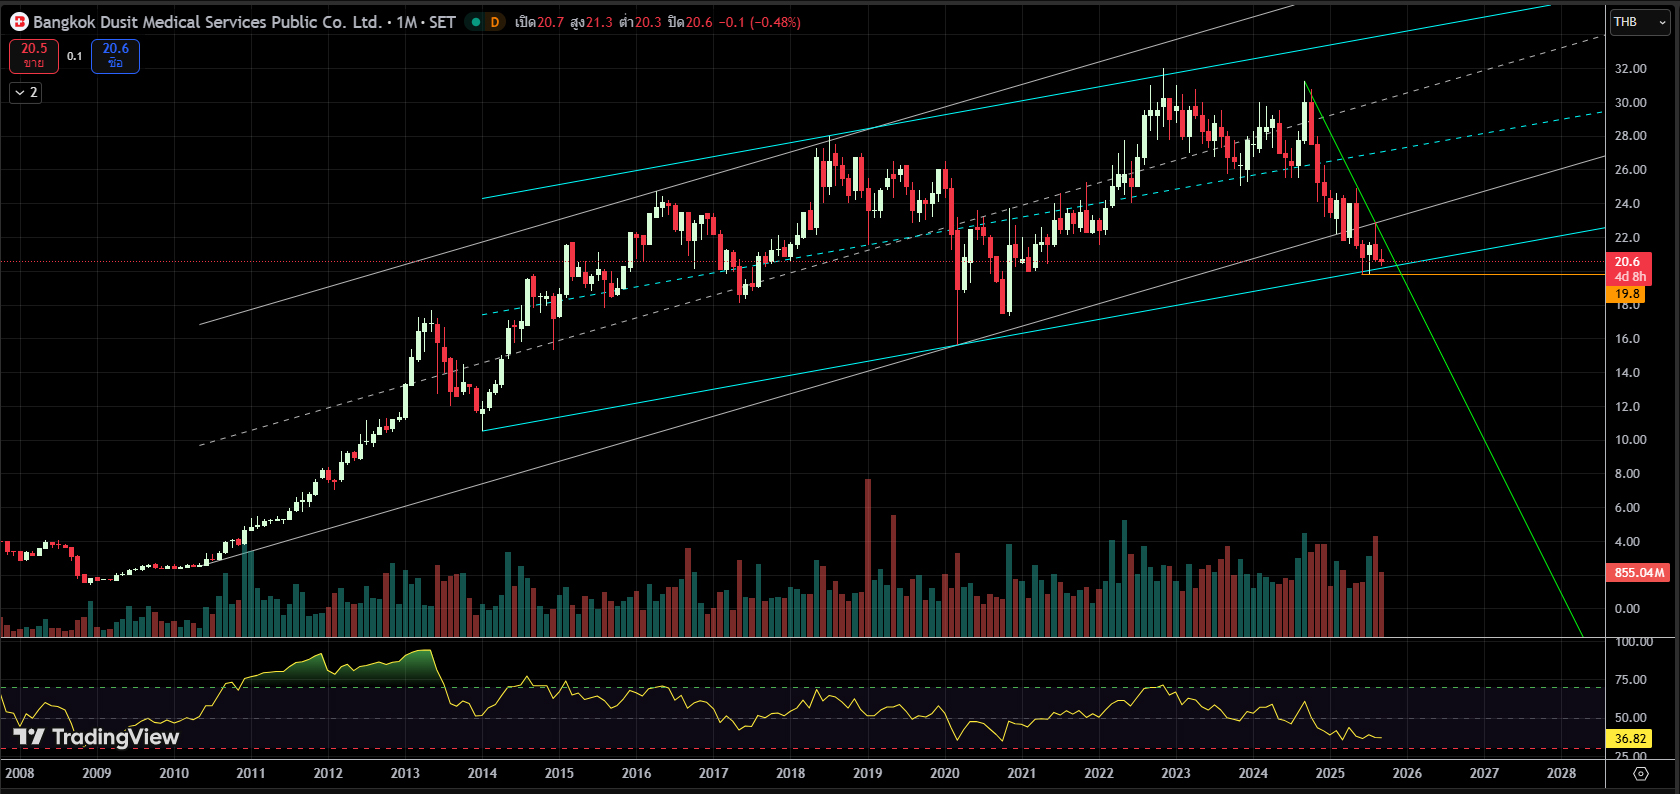Viewport: 1680px width, 794px height.
Task: Click 2023 on the time axis
Action: coord(1176,773)
